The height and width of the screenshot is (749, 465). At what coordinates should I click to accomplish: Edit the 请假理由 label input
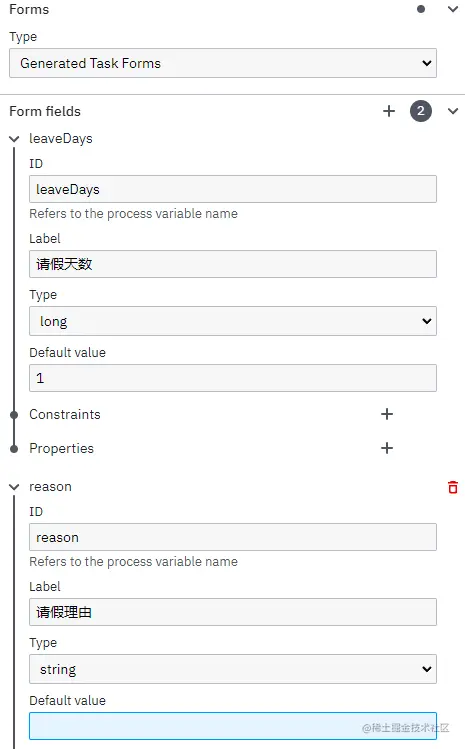point(233,612)
